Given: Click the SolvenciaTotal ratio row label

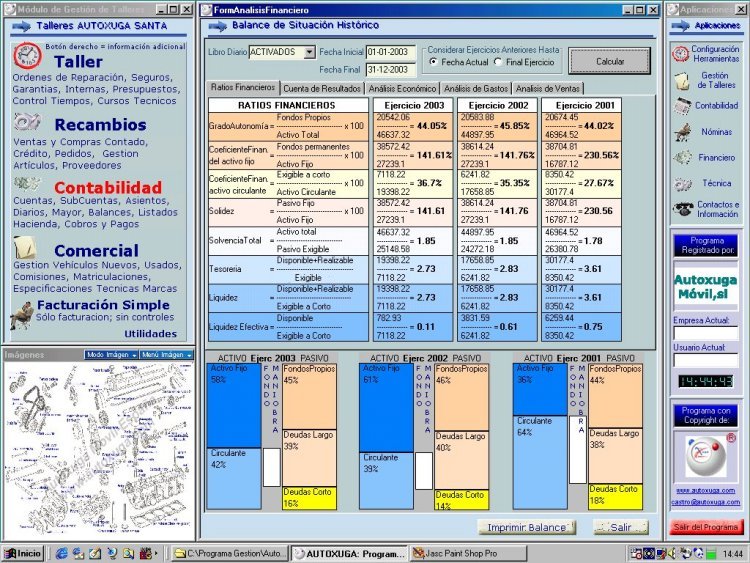Looking at the screenshot, I should pyautogui.click(x=235, y=241).
